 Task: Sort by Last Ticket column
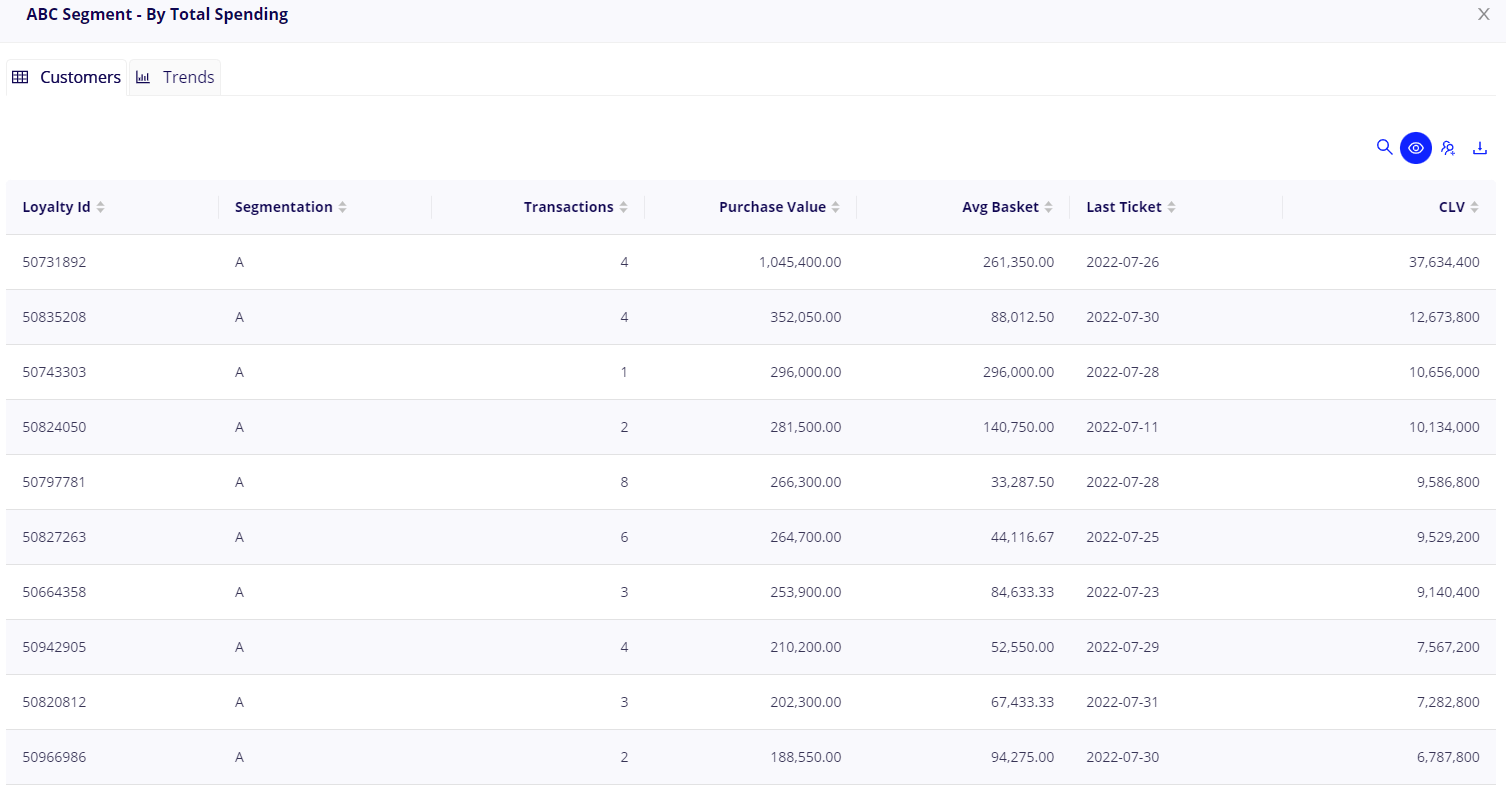point(1131,207)
